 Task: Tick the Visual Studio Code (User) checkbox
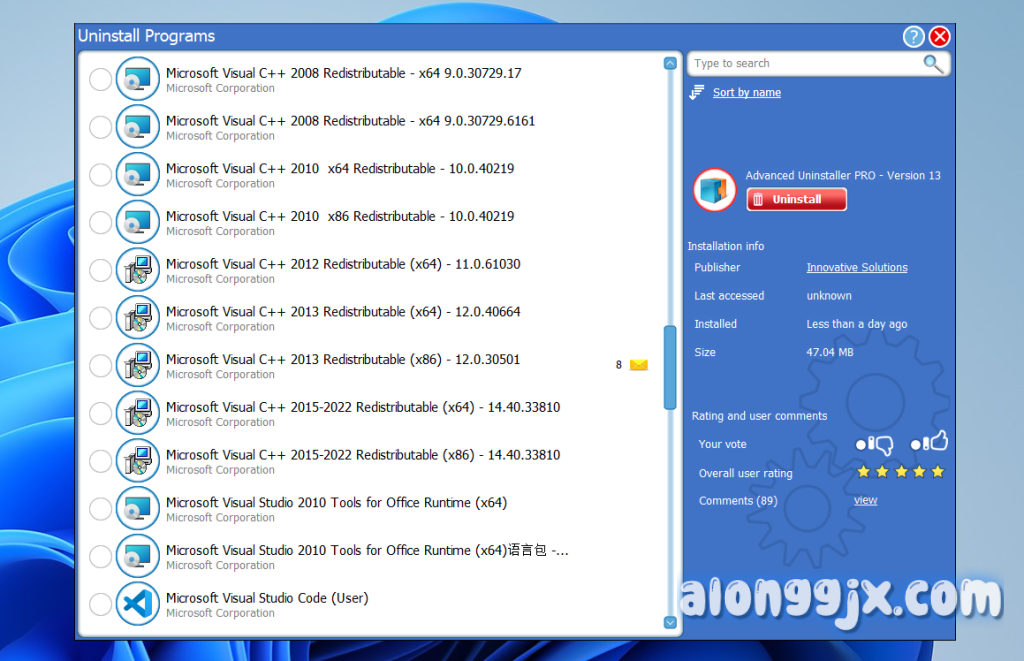pyautogui.click(x=101, y=604)
